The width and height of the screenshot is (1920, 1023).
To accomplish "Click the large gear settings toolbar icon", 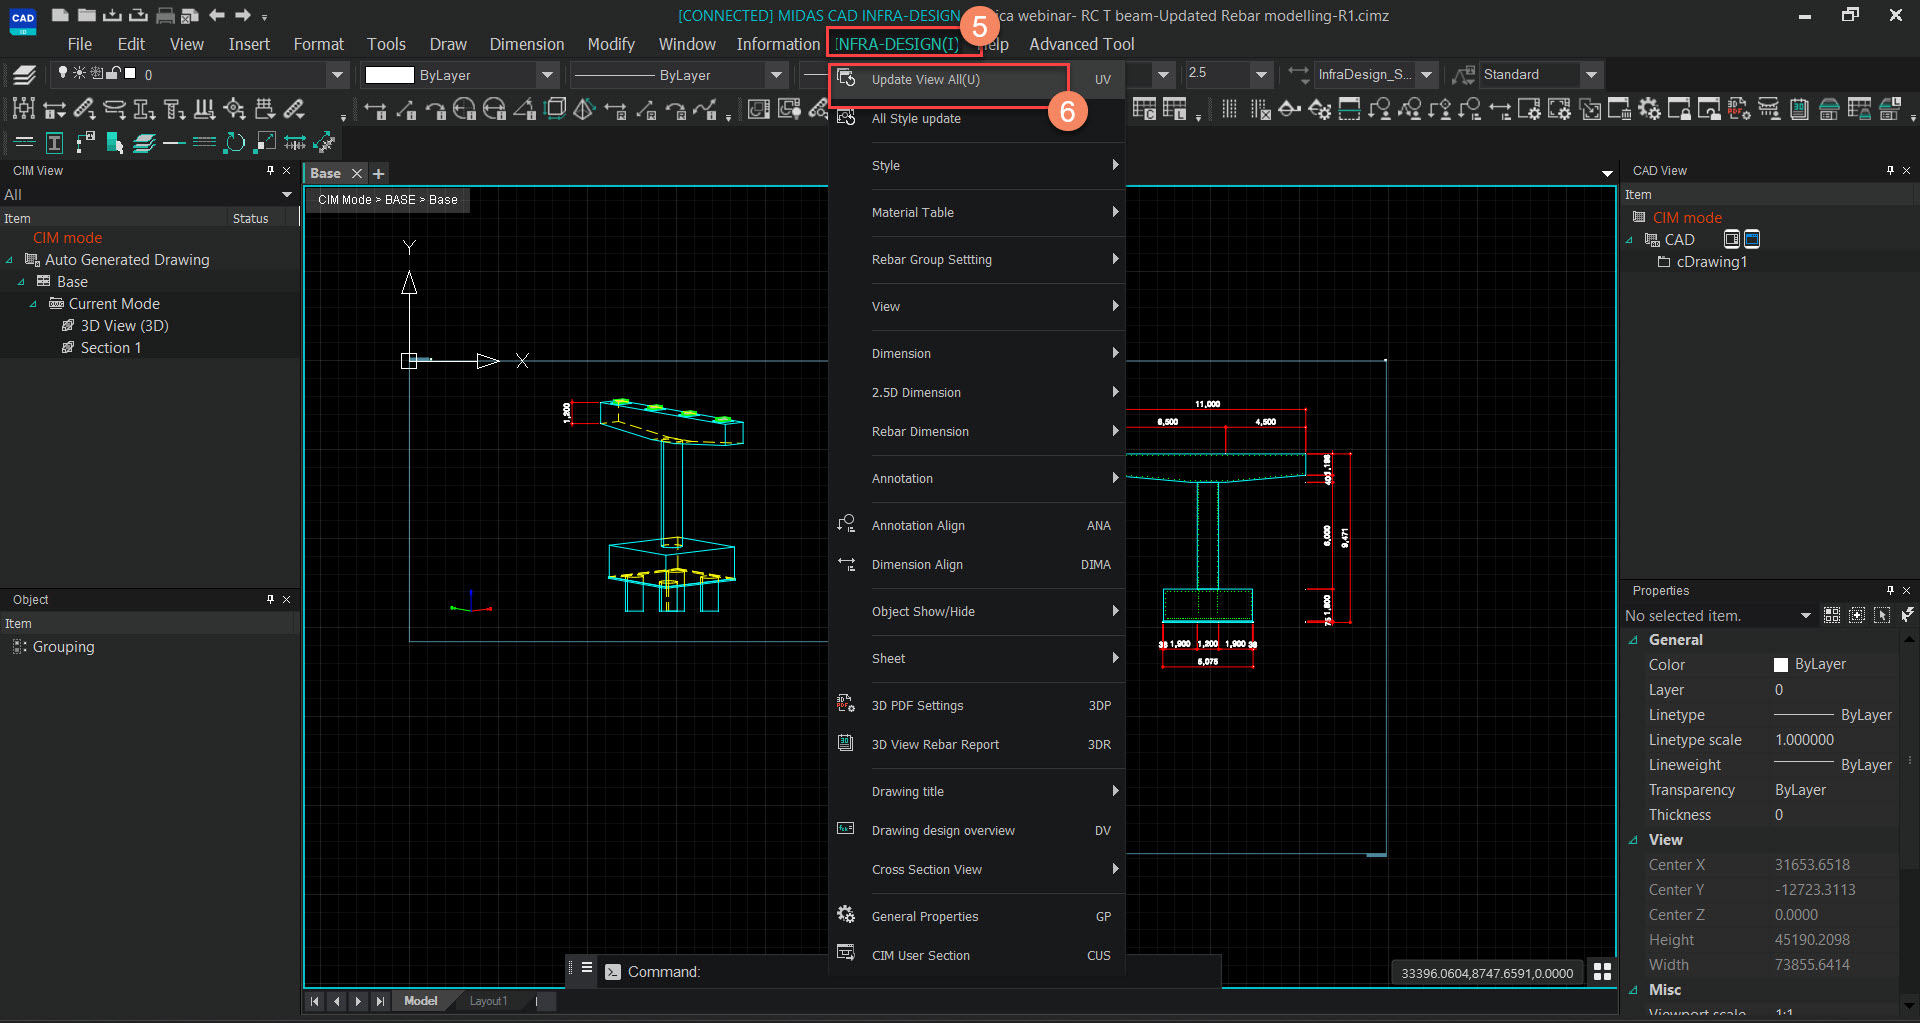I will 1649,109.
